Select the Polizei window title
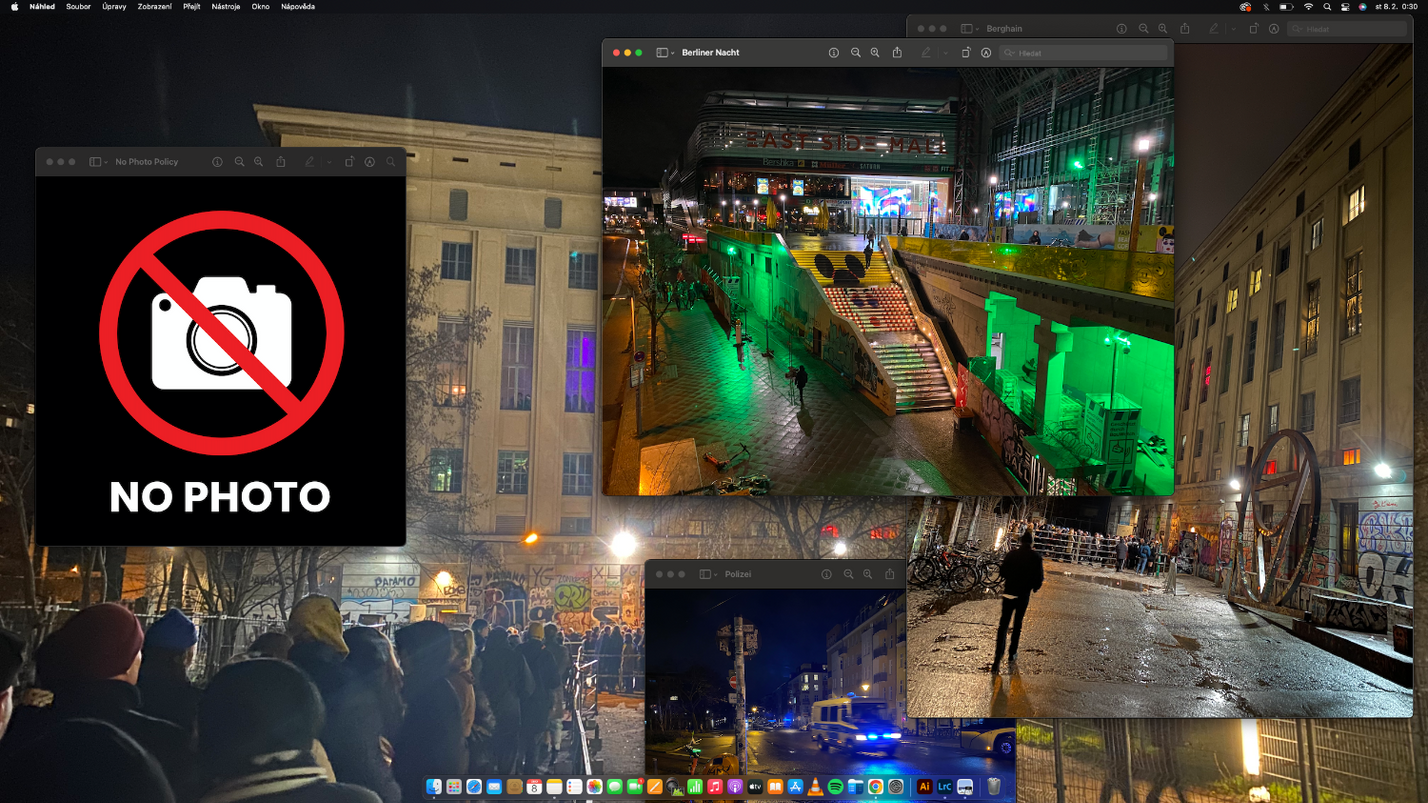Image resolution: width=1428 pixels, height=803 pixels. pos(738,575)
